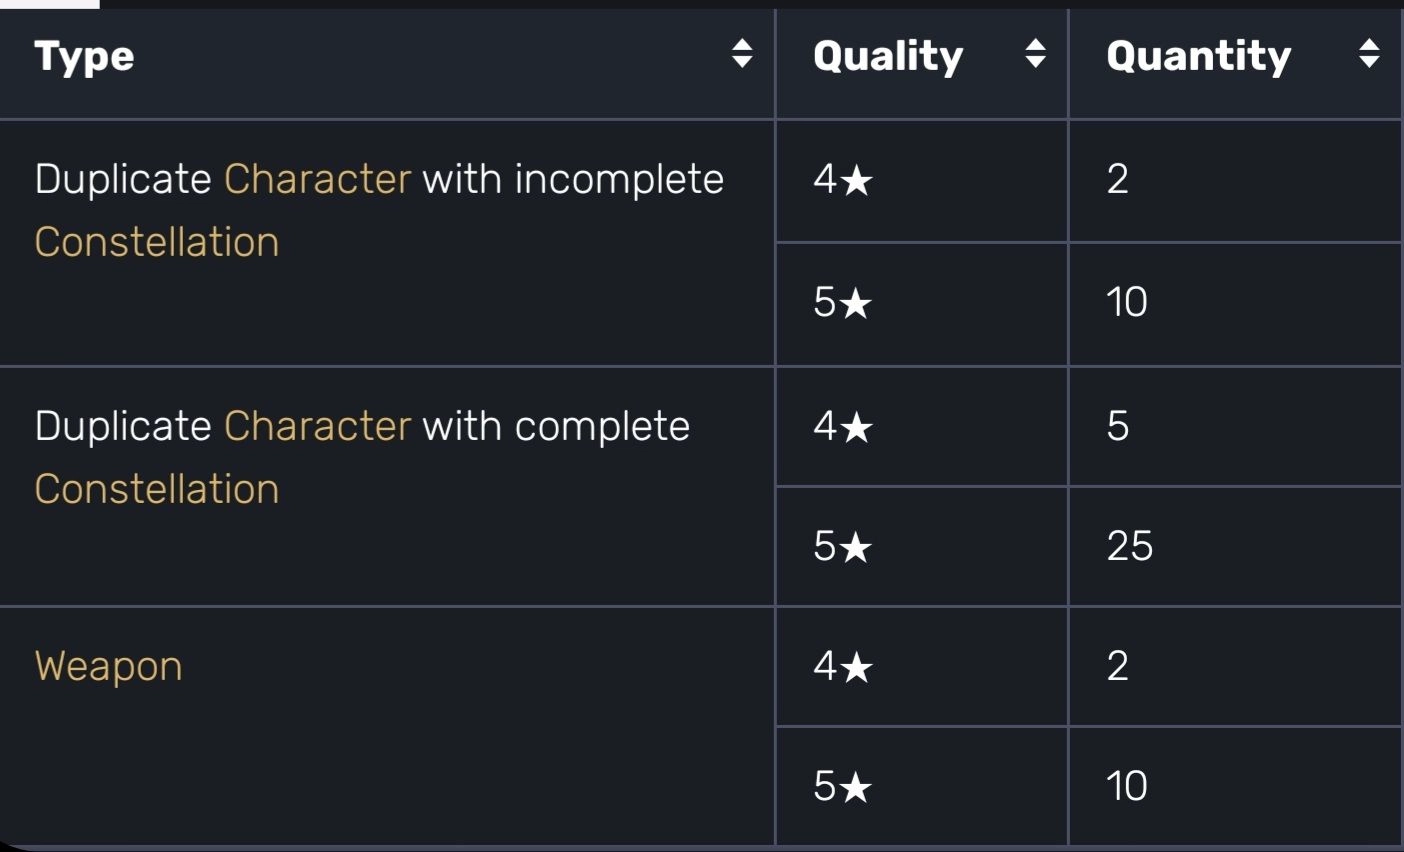This screenshot has height=852, width=1404.
Task: Open Constellation link under complete duplicate row
Action: 157,490
